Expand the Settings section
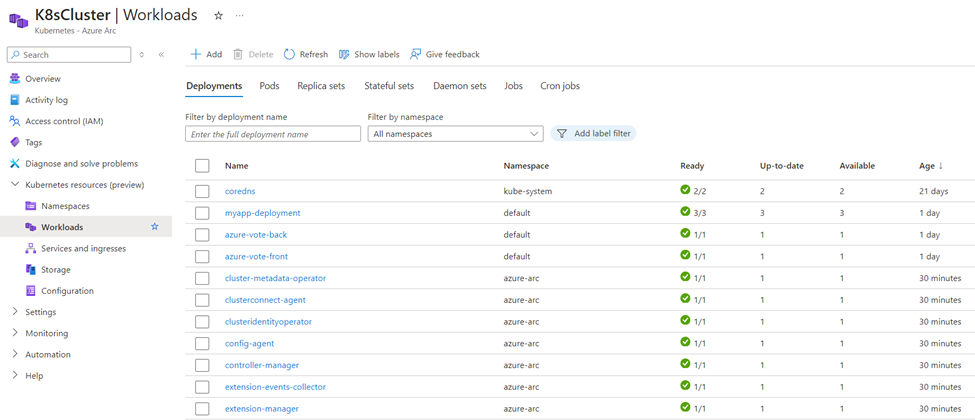Screen dimensions: 975x420 [x=15, y=312]
